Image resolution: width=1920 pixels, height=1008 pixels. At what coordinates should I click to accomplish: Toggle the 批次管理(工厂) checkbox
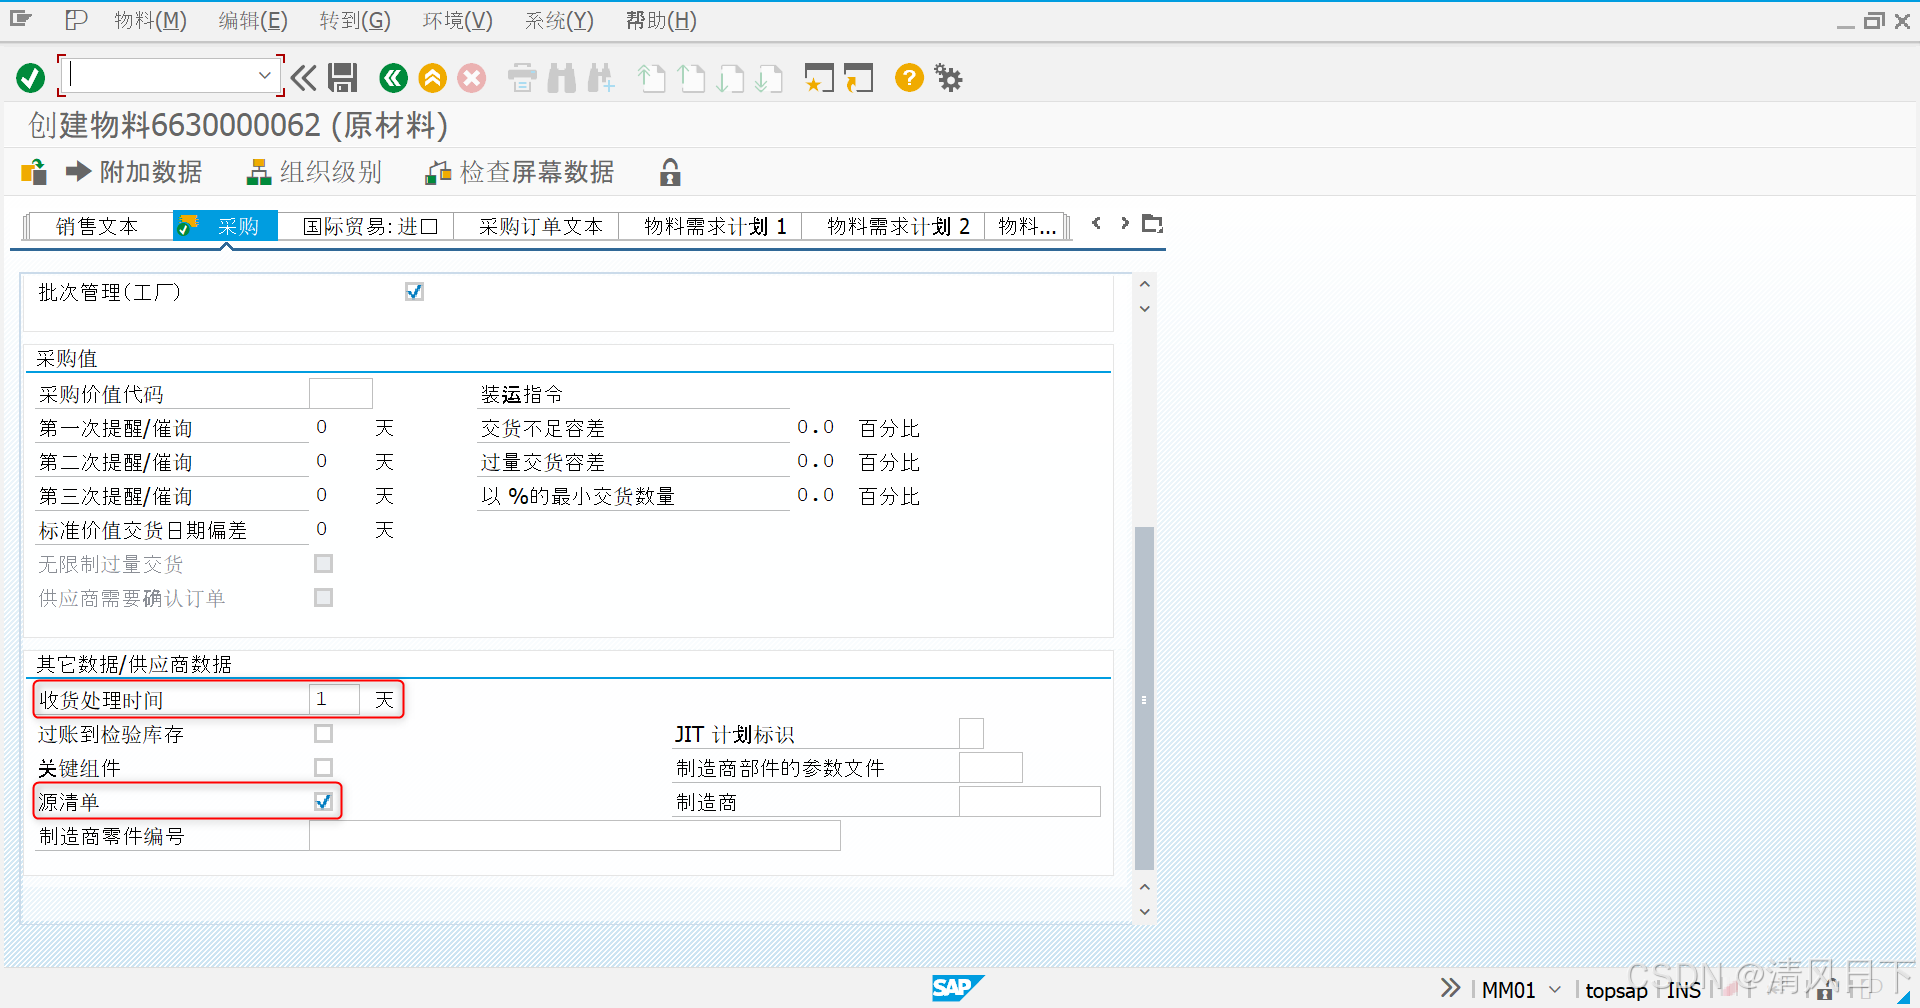[414, 291]
